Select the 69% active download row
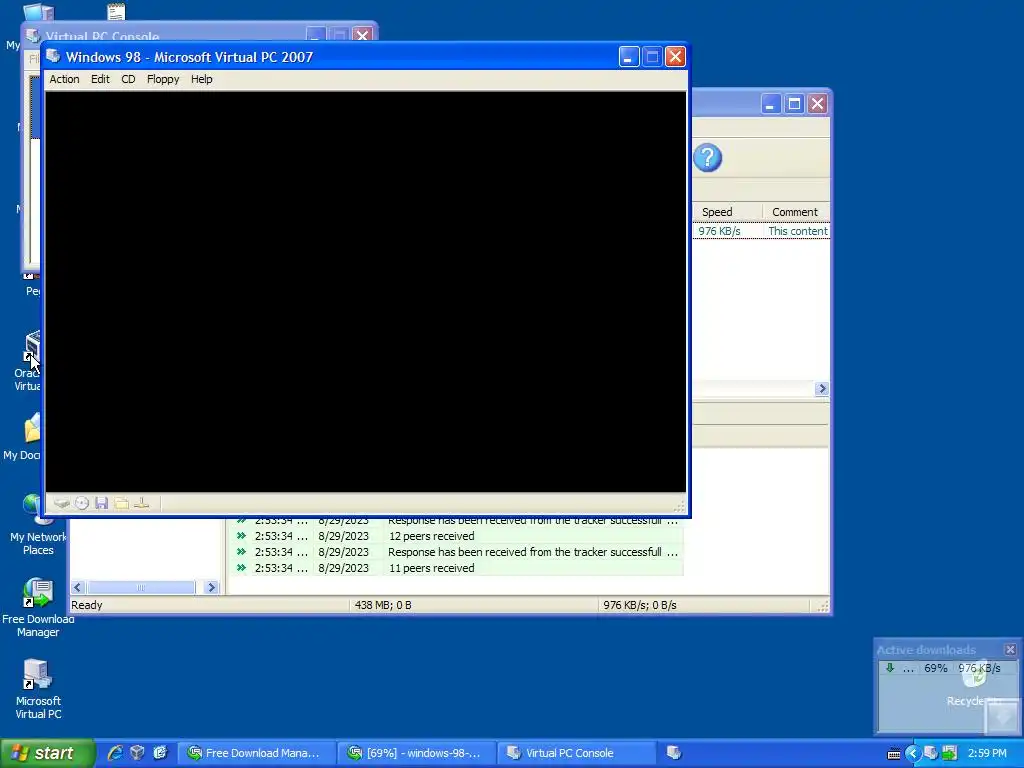This screenshot has width=1024, height=768. coord(947,668)
